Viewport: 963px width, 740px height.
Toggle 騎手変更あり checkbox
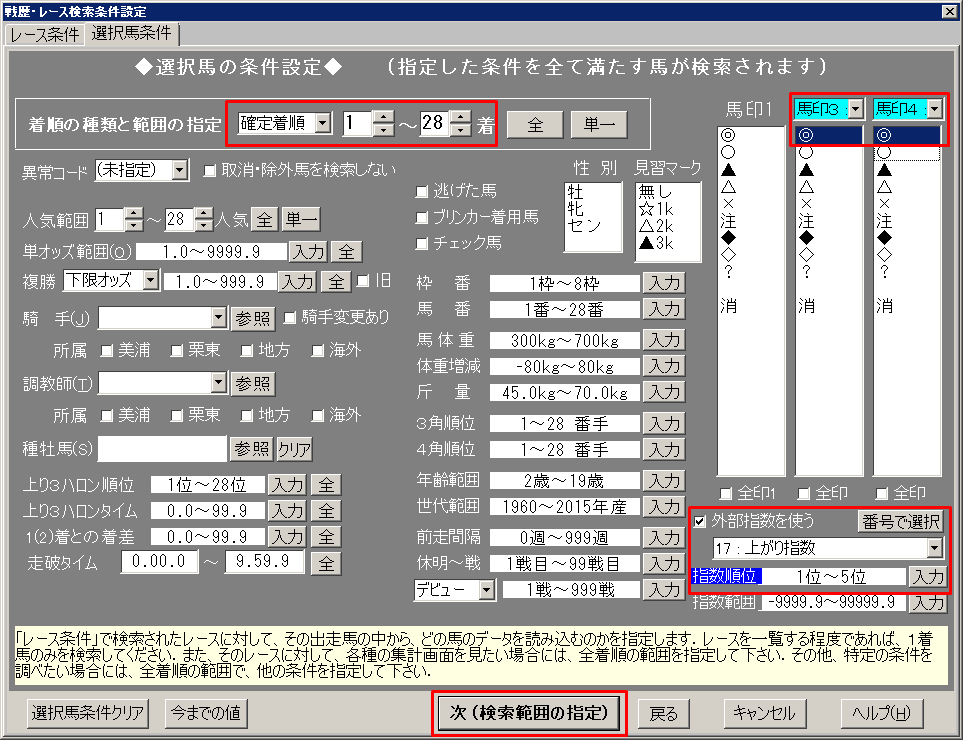pyautogui.click(x=290, y=317)
